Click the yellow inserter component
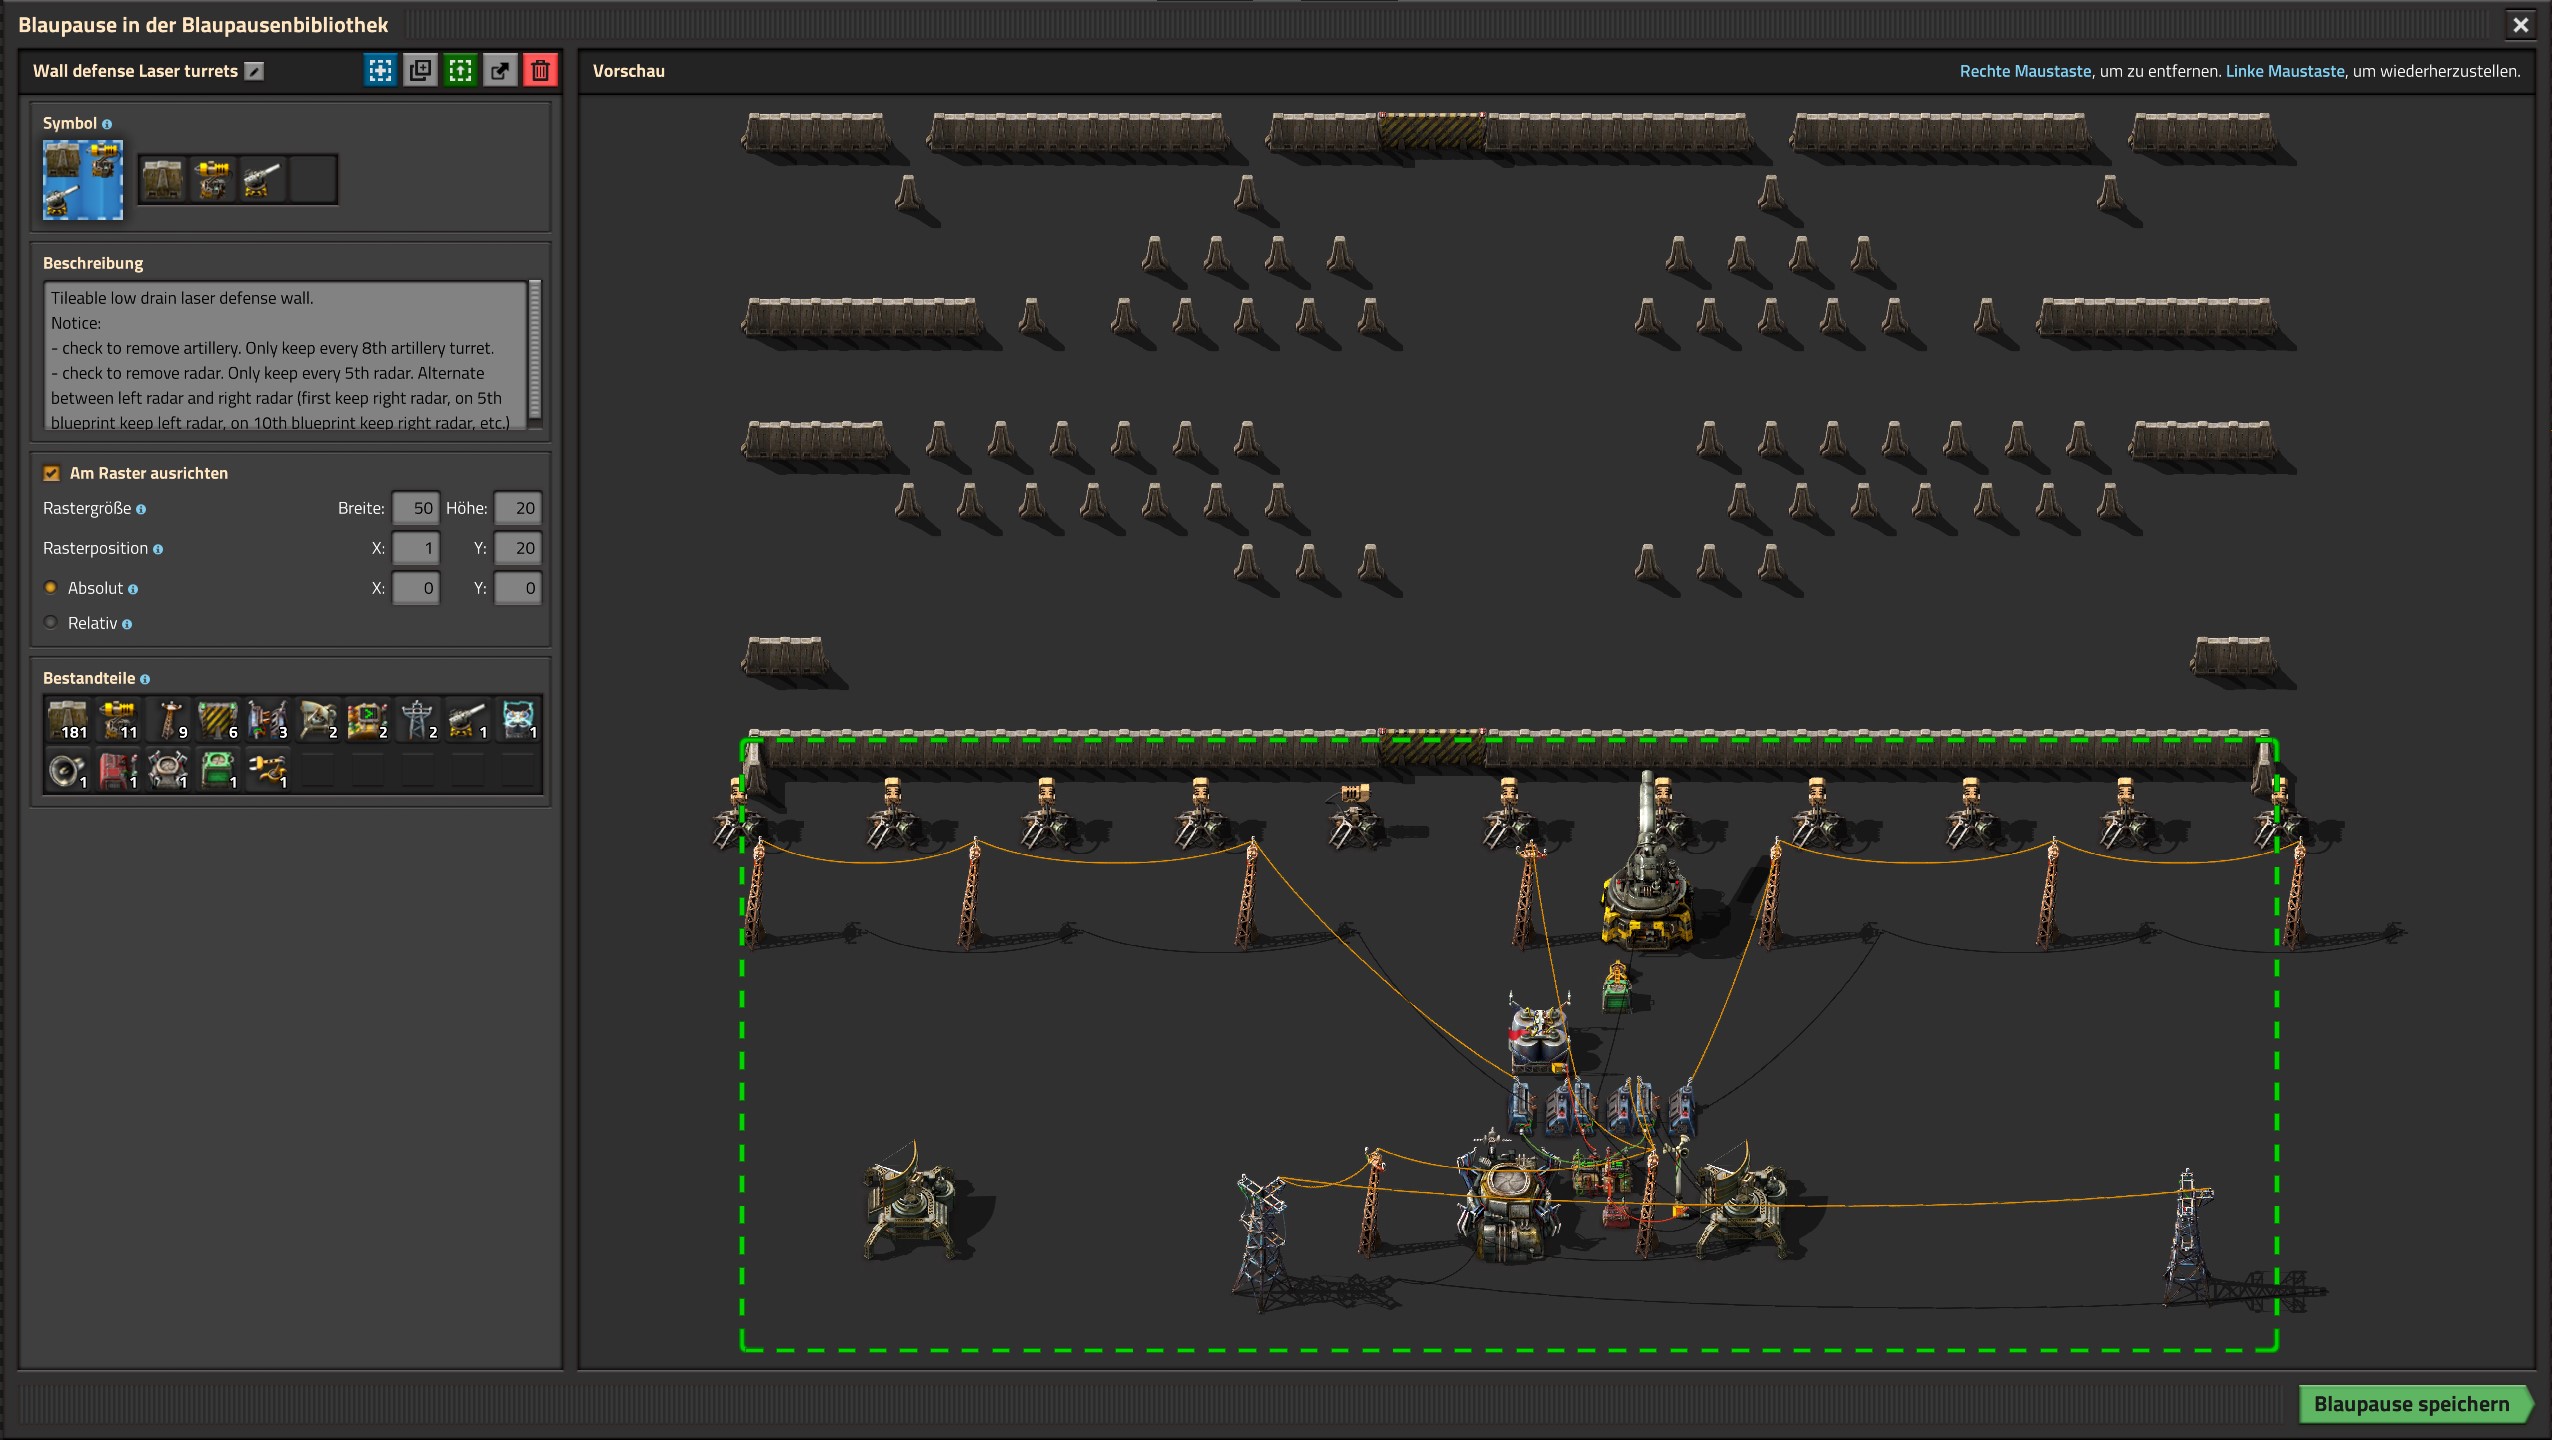The image size is (2552, 1440). [268, 770]
